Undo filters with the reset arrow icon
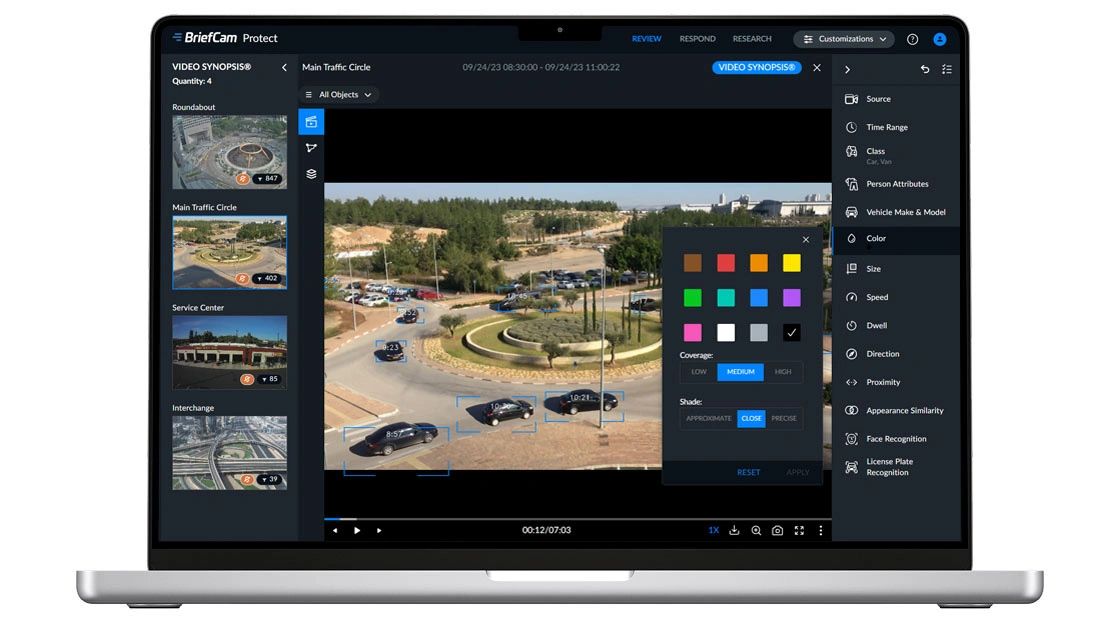Screen dimensions: 1120x630 click(925, 69)
